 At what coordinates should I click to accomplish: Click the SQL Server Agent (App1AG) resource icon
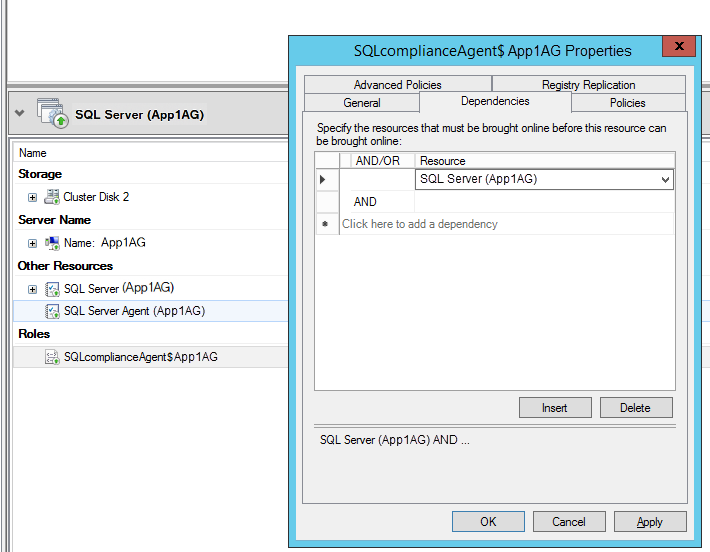pyautogui.click(x=52, y=311)
